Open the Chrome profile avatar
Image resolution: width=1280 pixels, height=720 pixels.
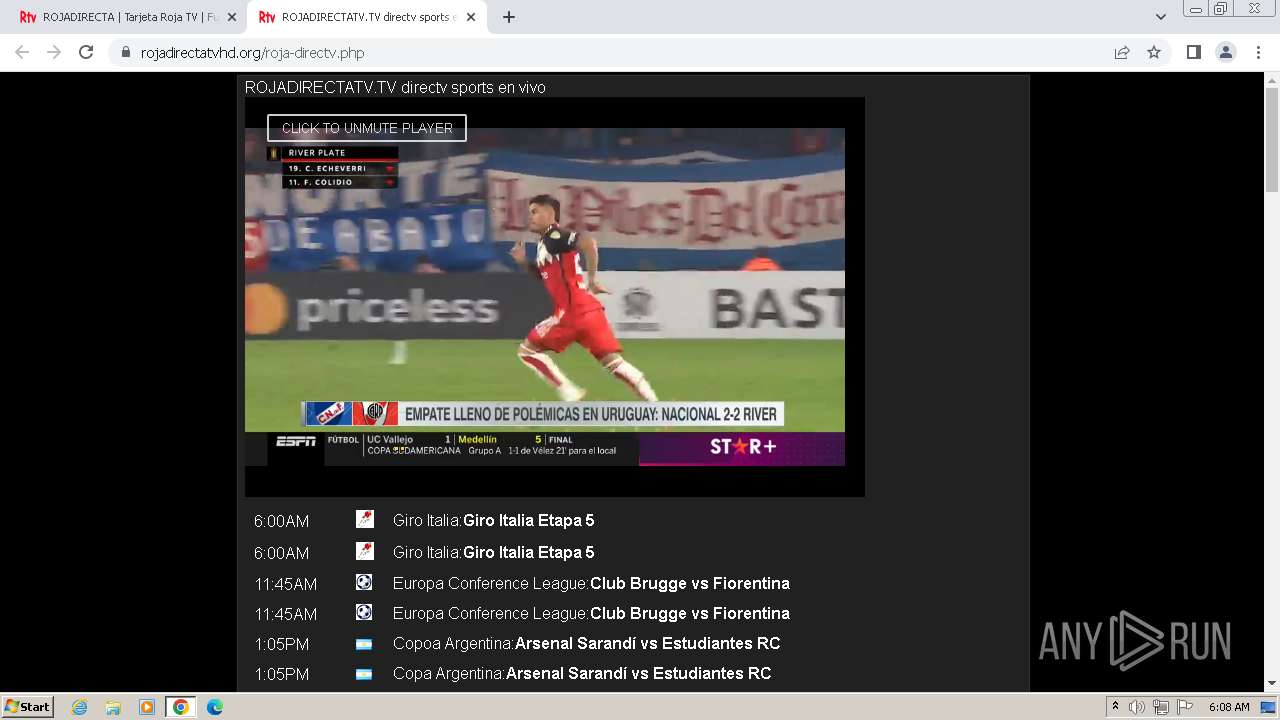click(1226, 52)
